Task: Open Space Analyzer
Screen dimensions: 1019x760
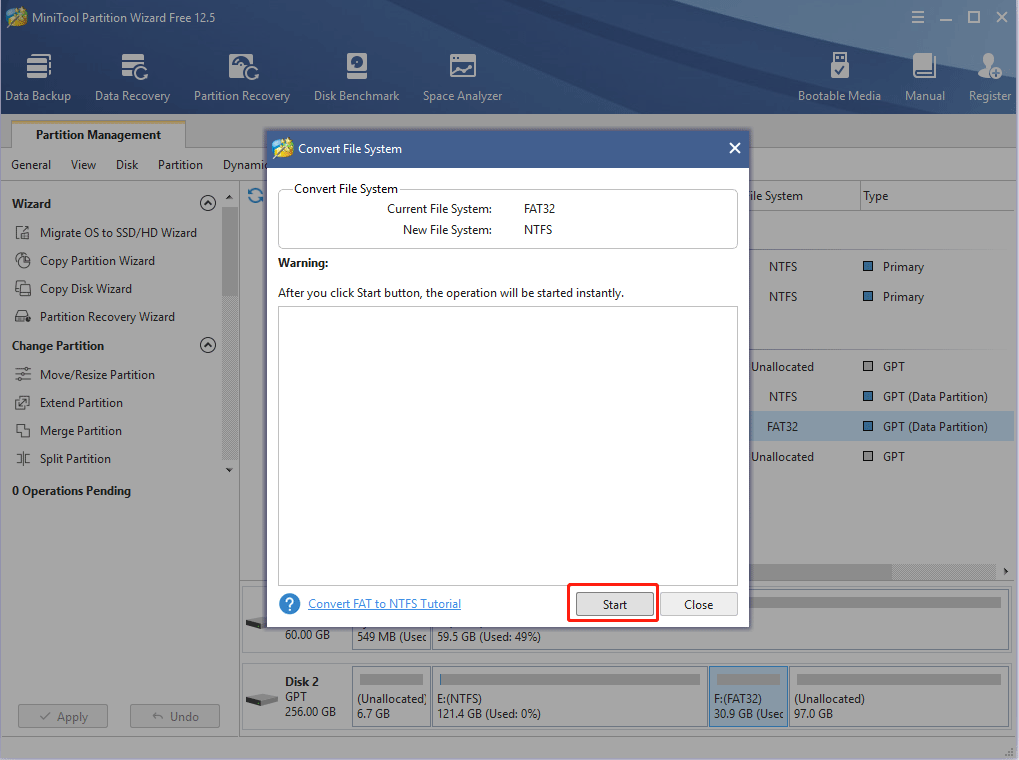Action: coord(462,78)
